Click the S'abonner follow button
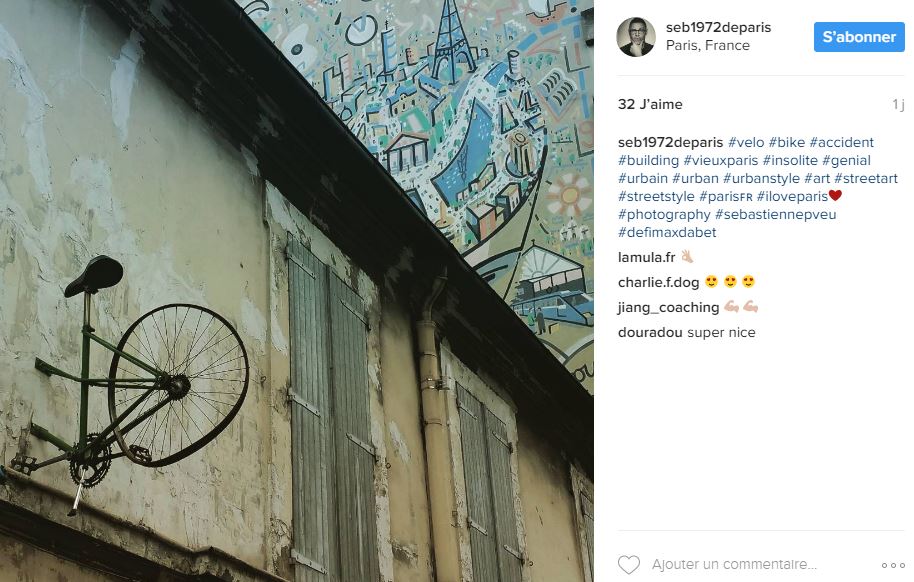Viewport: 914px width, 582px height. click(x=859, y=37)
